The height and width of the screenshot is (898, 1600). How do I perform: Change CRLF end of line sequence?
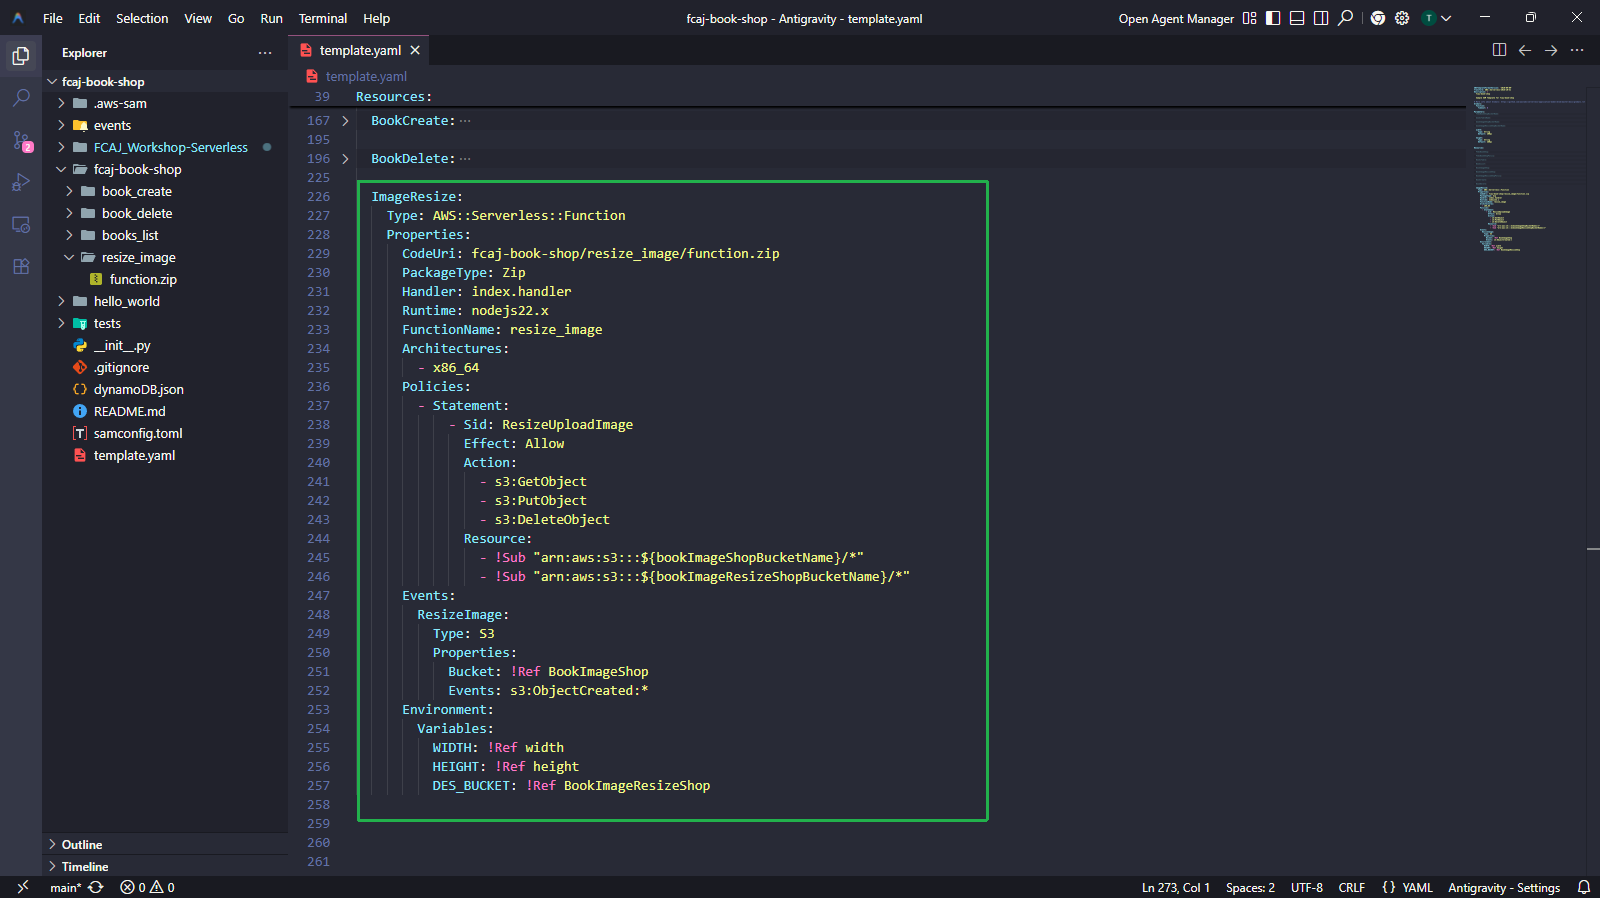pyautogui.click(x=1351, y=887)
